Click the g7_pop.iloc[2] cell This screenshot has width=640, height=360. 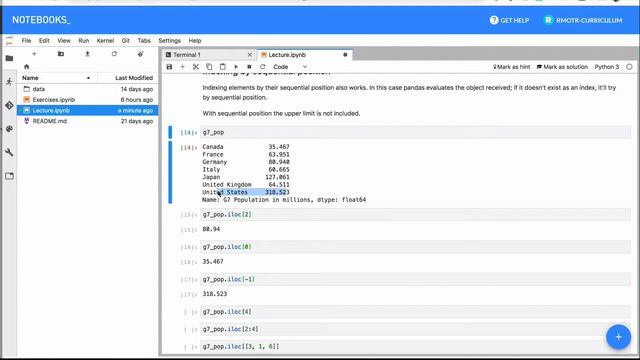[415, 214]
